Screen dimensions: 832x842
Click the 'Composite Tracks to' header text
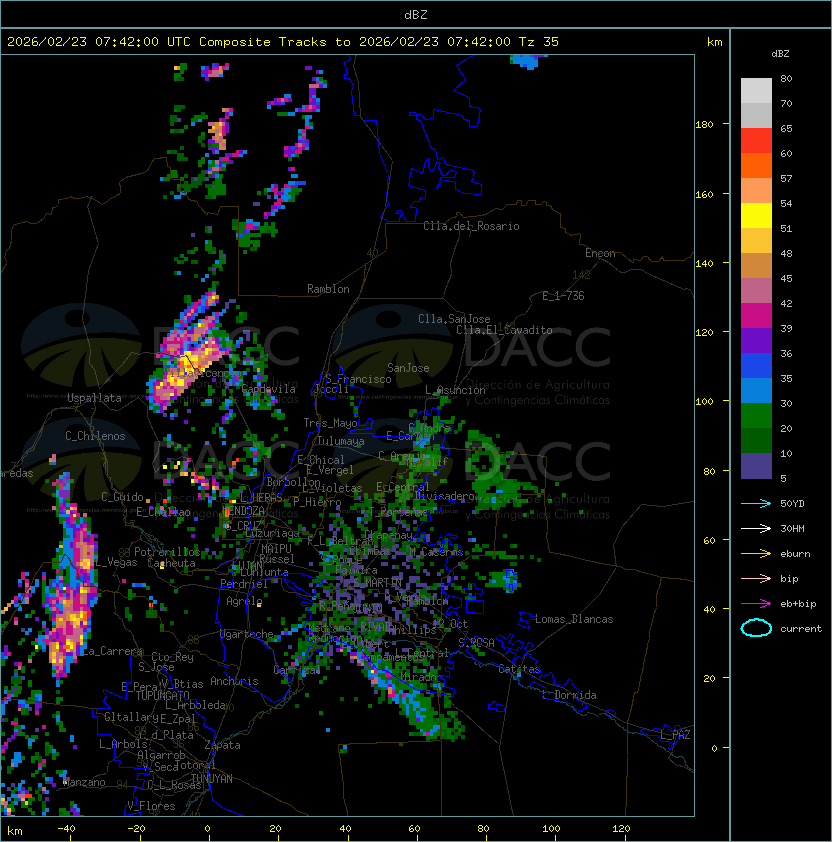274,41
